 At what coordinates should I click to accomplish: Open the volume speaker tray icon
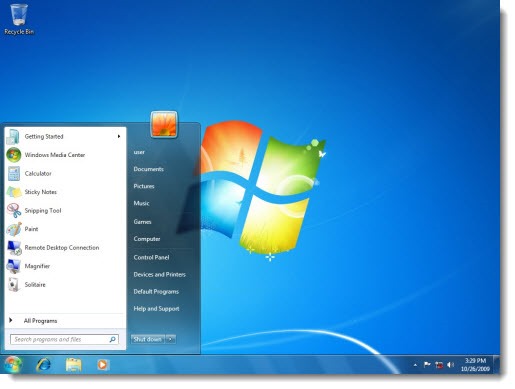coord(450,365)
